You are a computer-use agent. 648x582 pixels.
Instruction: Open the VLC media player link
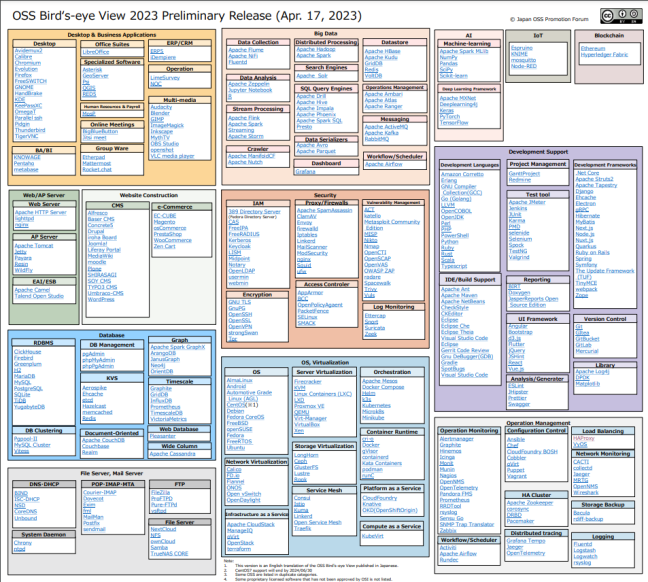click(171, 157)
